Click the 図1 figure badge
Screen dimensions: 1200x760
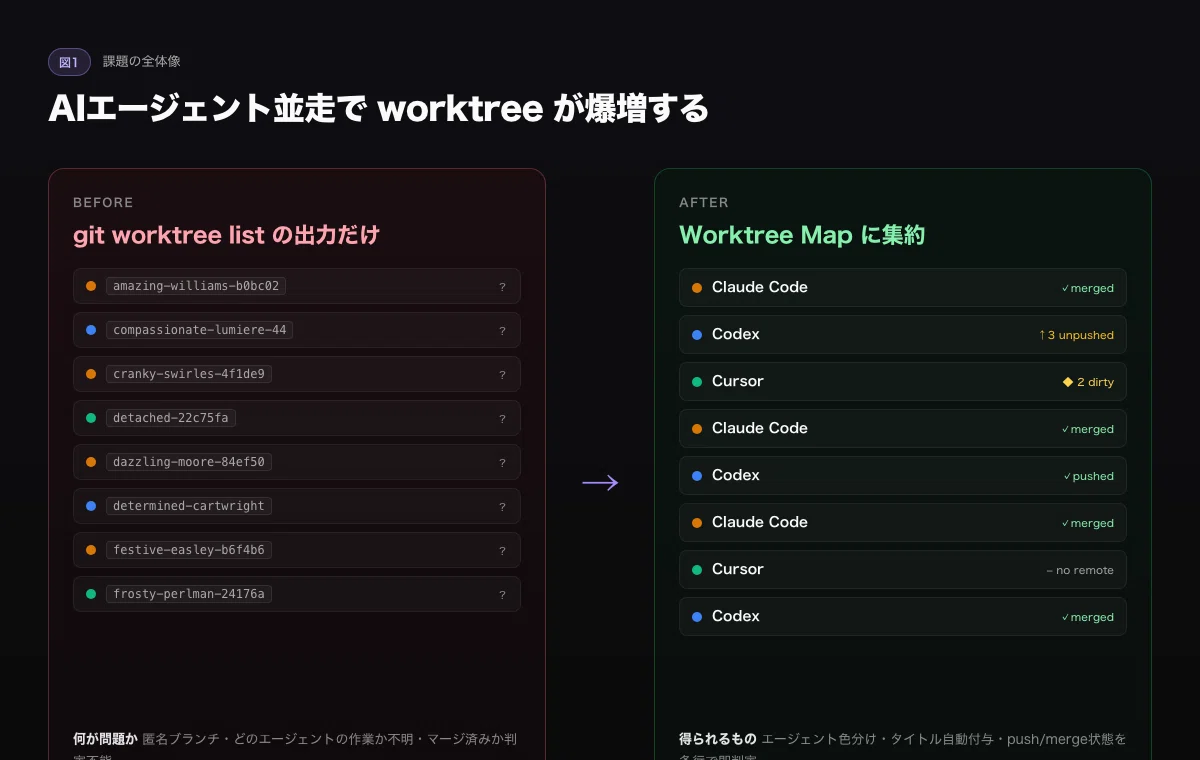click(69, 62)
